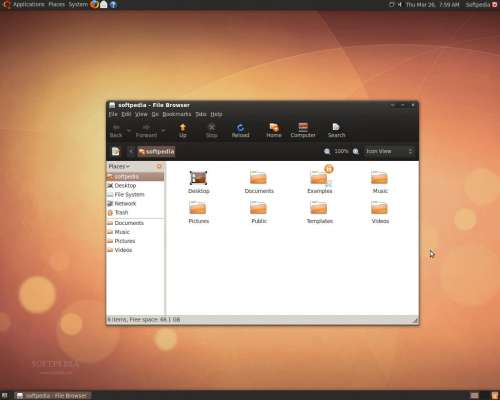
Task: Close the Places side pane
Action: [159, 166]
